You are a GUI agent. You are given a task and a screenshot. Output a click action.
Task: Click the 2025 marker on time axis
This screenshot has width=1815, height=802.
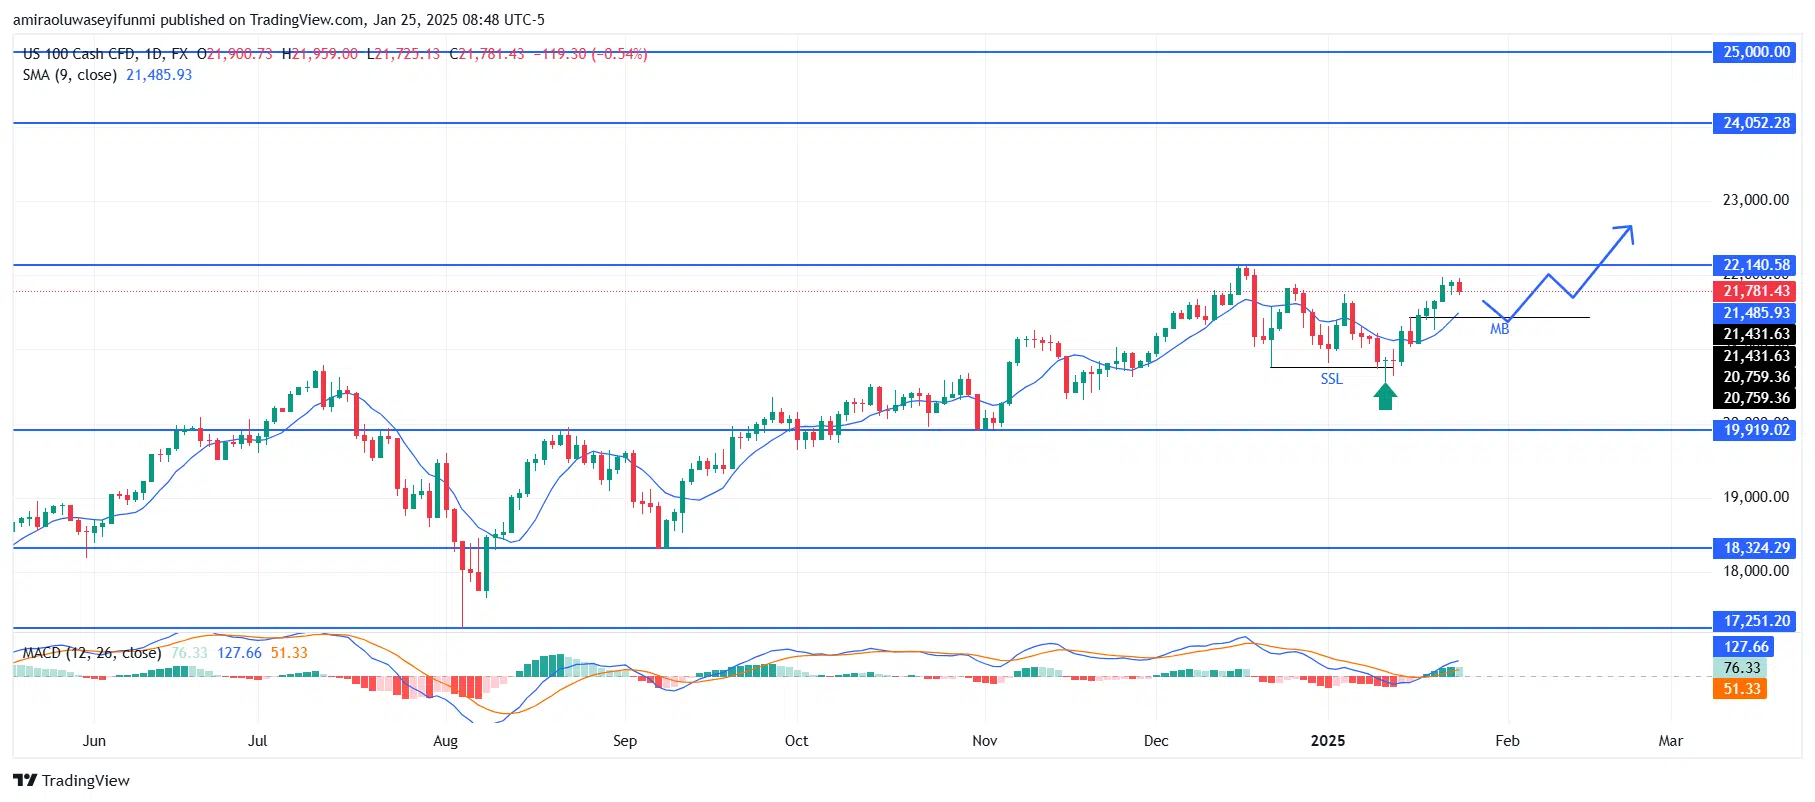(x=1327, y=741)
